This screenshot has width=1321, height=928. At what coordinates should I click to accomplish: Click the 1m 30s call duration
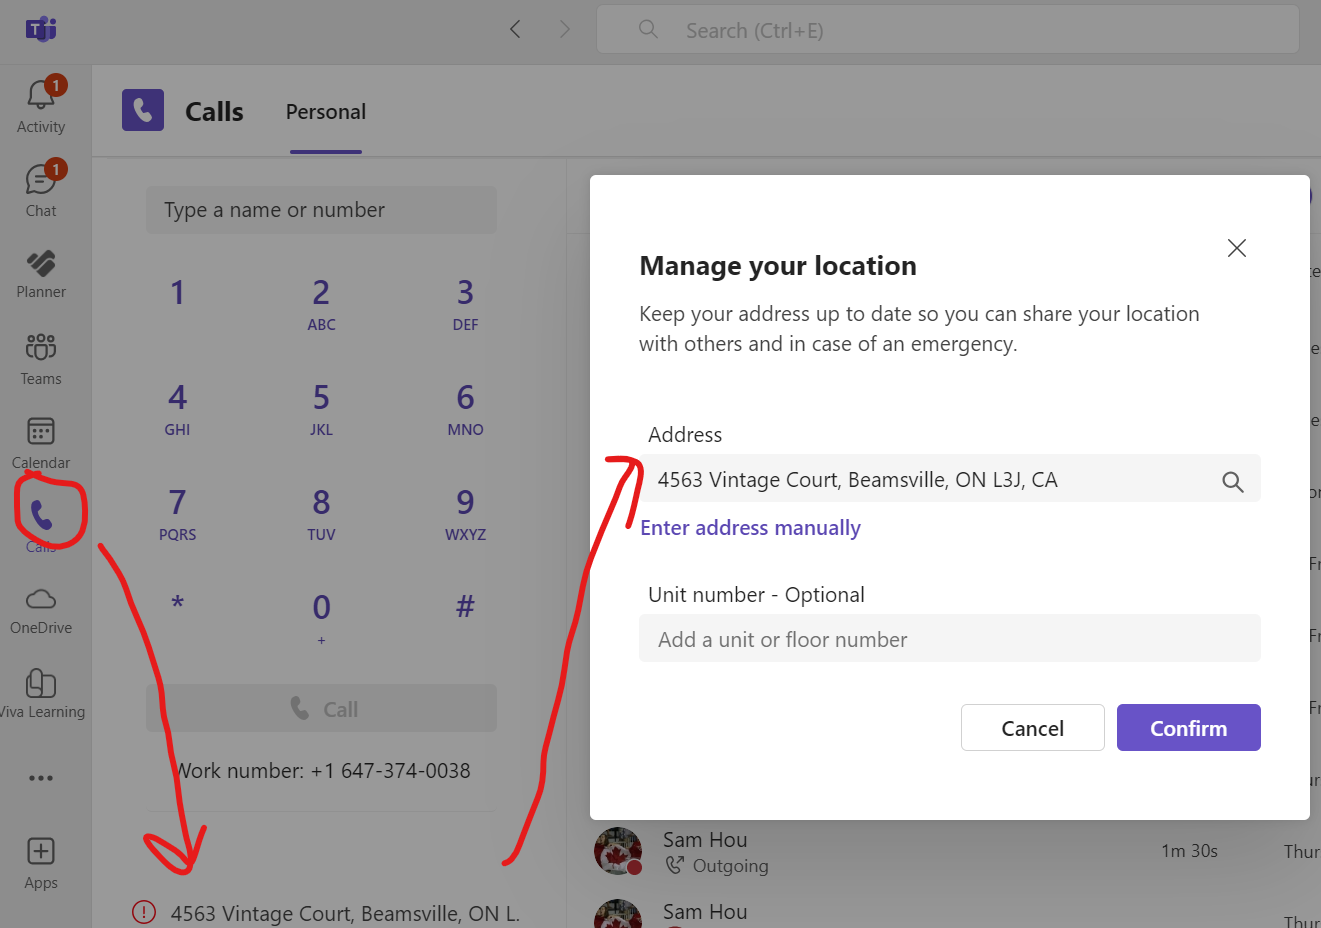tap(1189, 851)
